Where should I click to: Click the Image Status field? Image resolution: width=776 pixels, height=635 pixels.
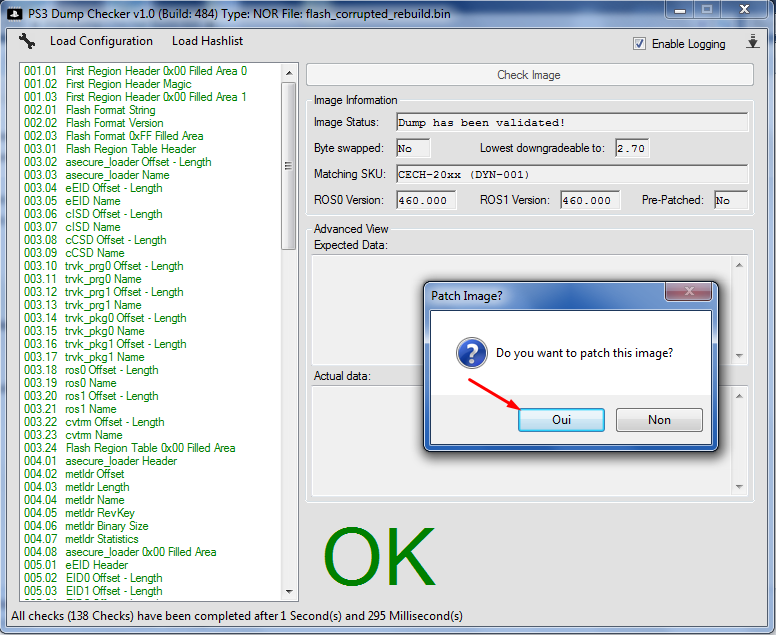[x=572, y=122]
